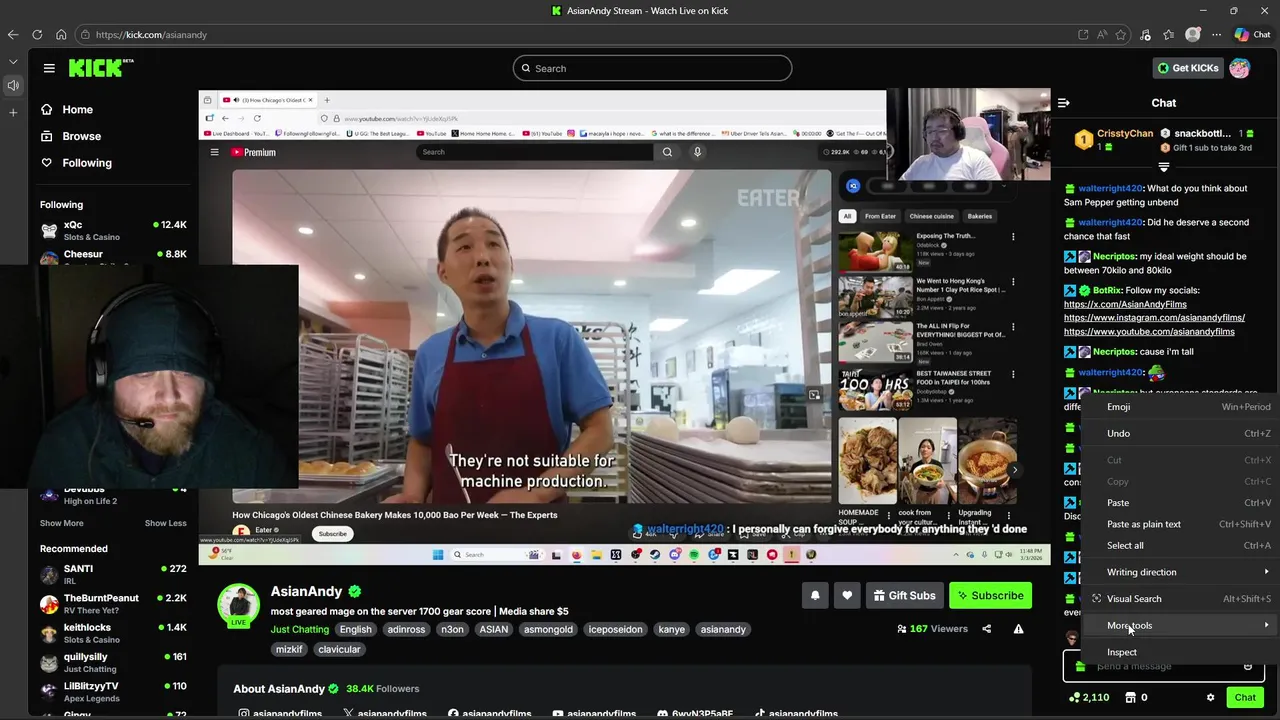Expand the gift leaderboard chevron under CrisstyChan
This screenshot has height=720, width=1280.
tap(1164, 167)
